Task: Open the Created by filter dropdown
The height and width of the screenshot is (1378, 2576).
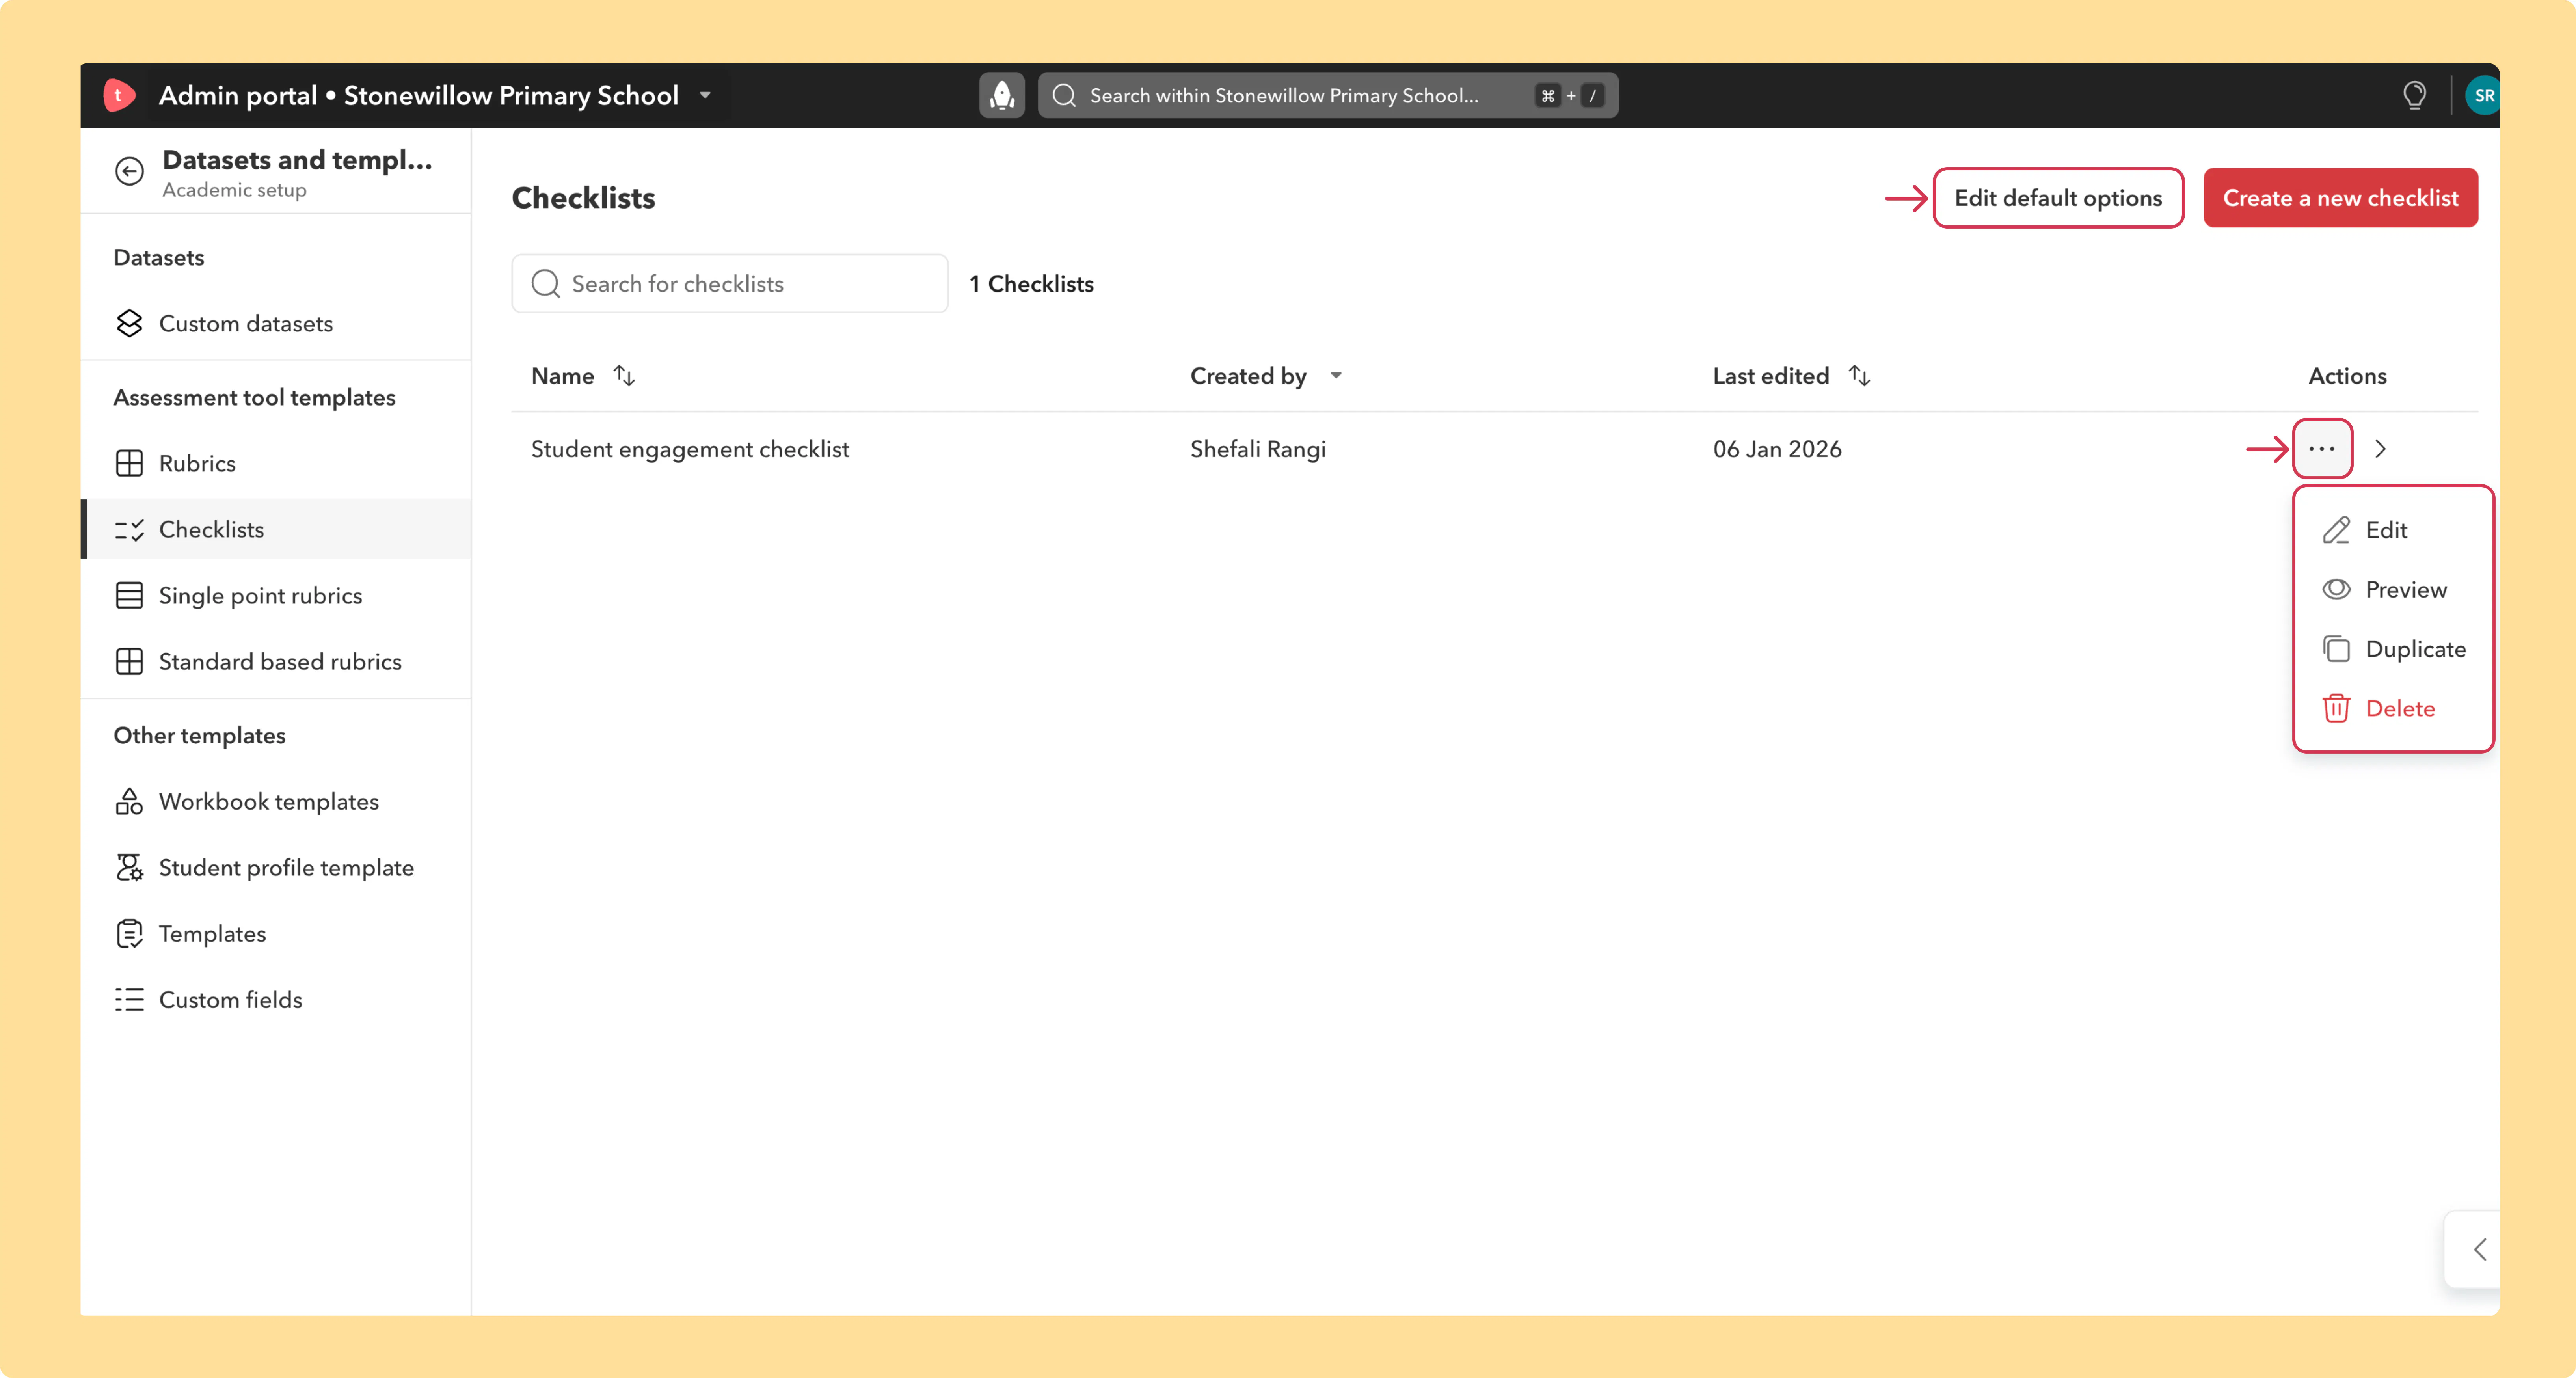Action: [x=1336, y=376]
